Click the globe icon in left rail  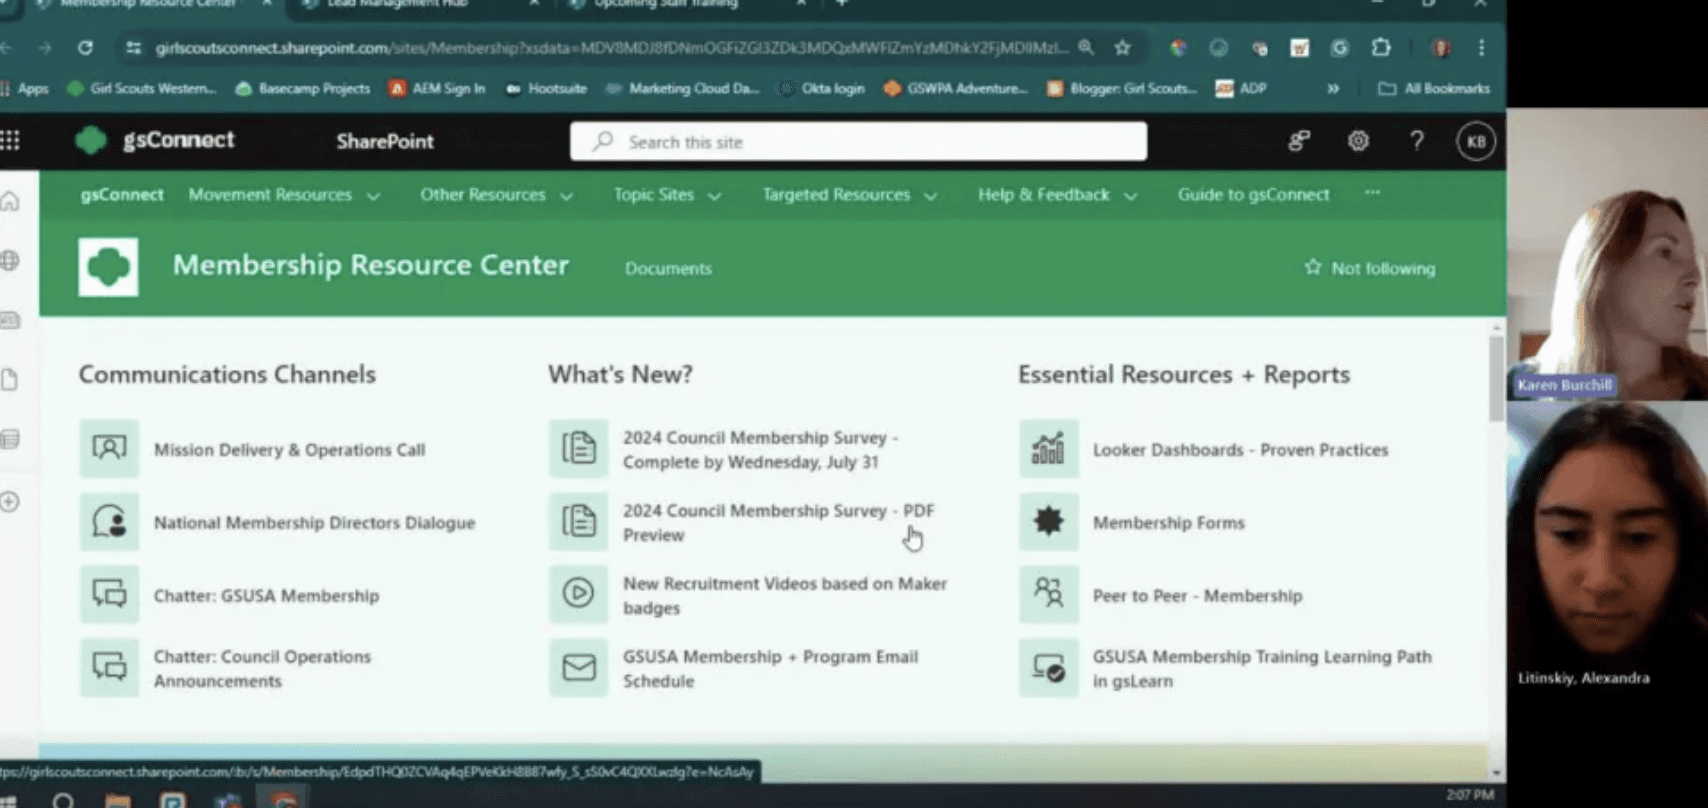[x=10, y=261]
